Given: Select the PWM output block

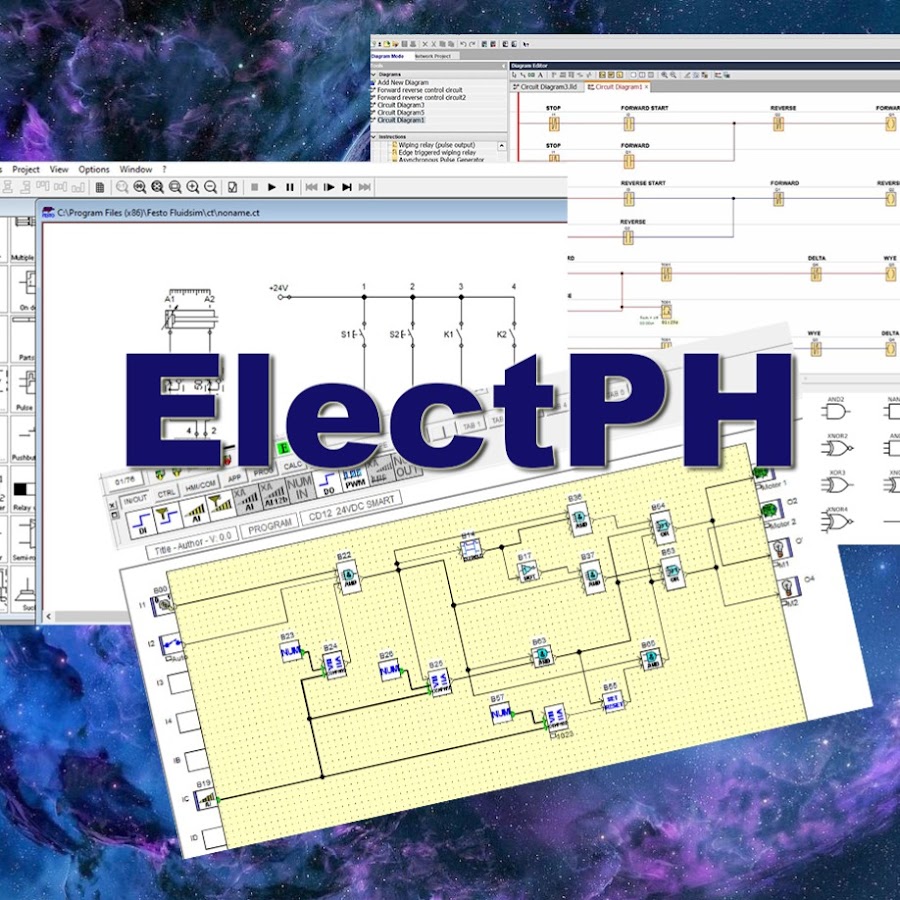Looking at the screenshot, I should point(354,478).
